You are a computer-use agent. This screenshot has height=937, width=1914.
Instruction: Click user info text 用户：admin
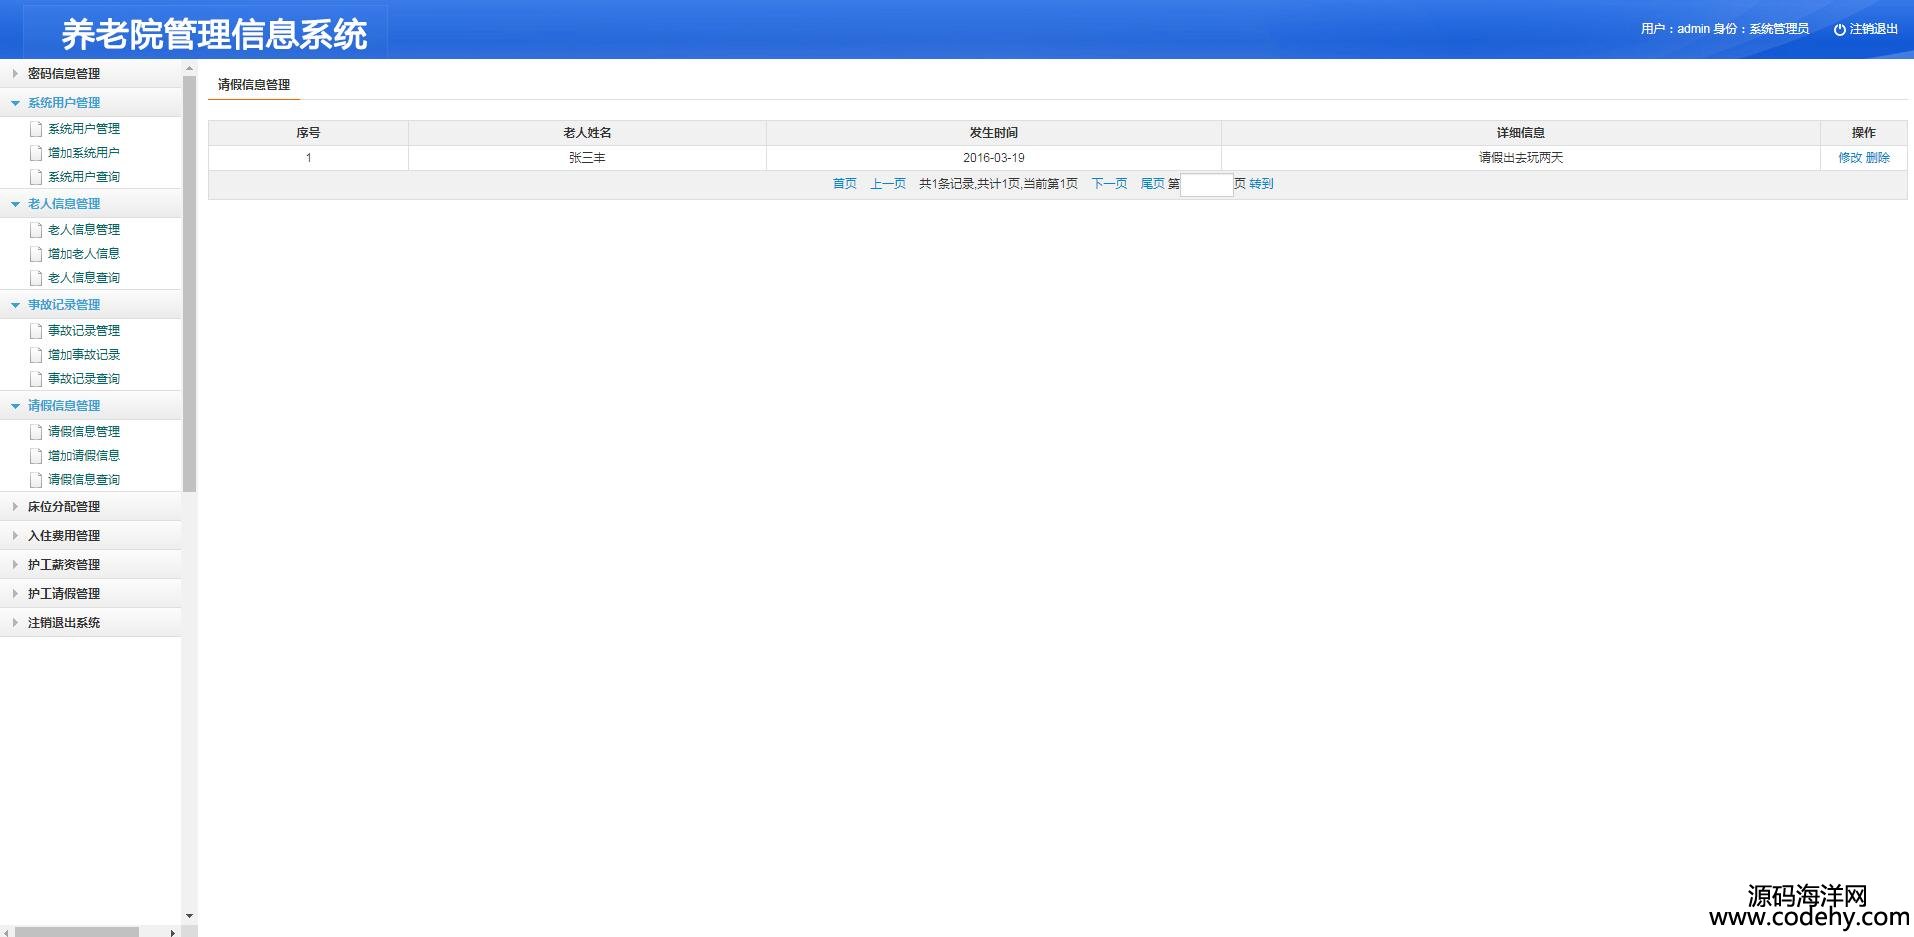[x=1675, y=29]
